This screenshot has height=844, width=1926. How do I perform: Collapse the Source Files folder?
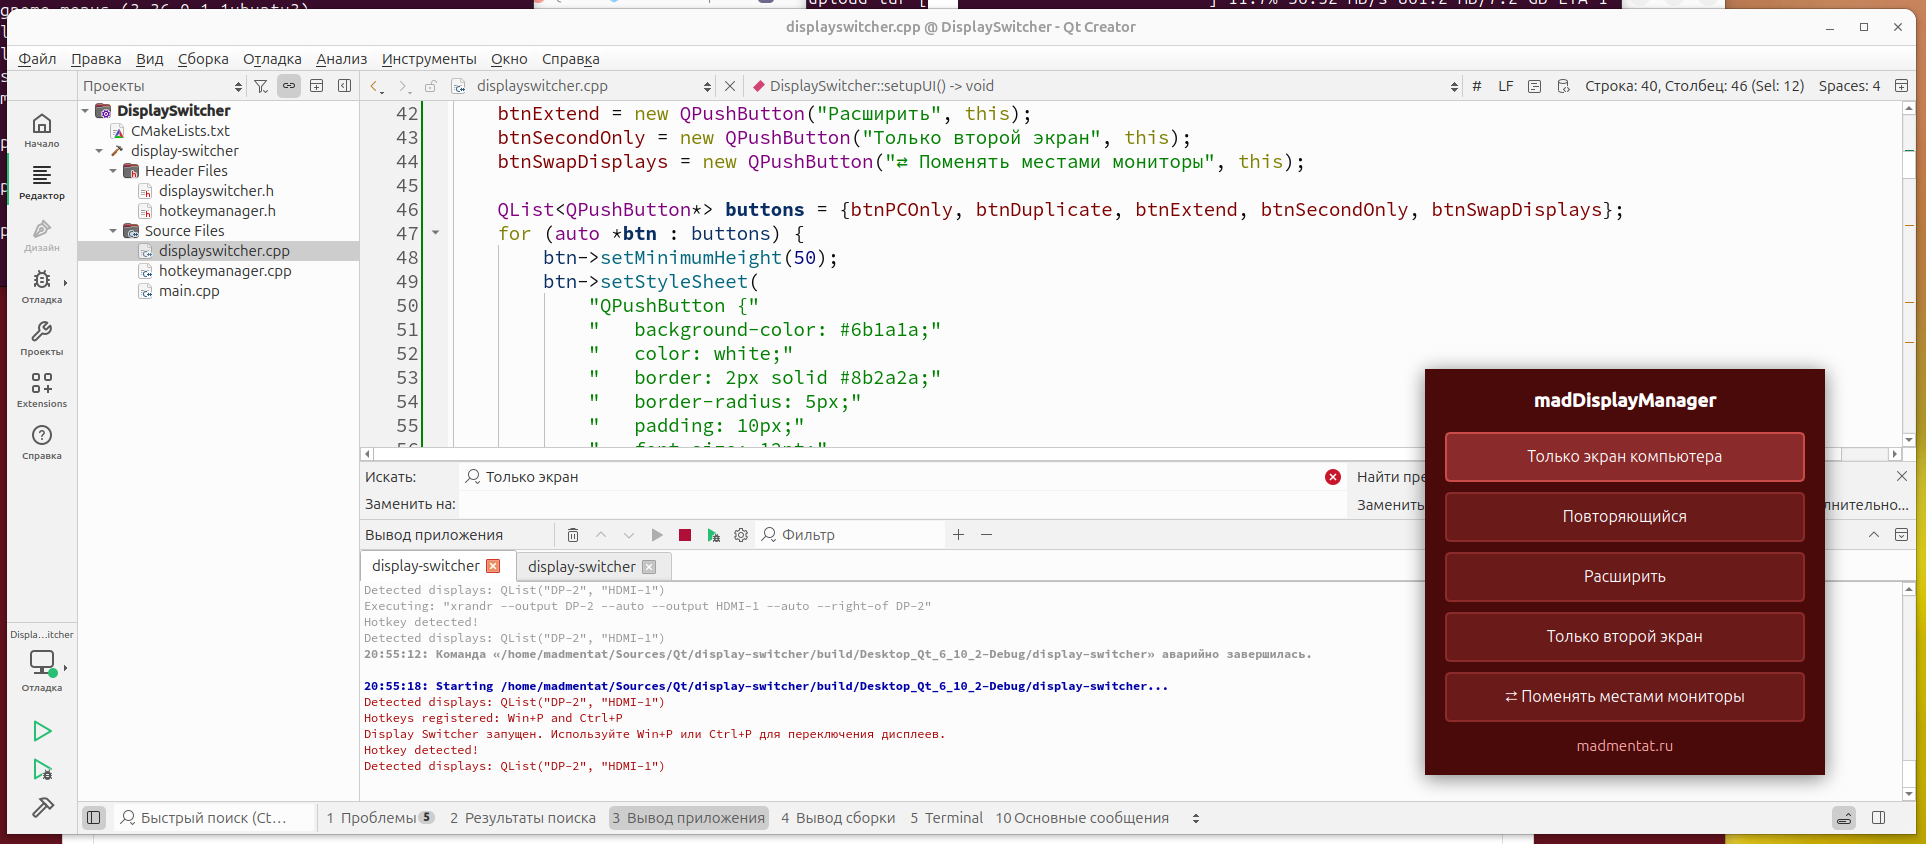pos(113,231)
